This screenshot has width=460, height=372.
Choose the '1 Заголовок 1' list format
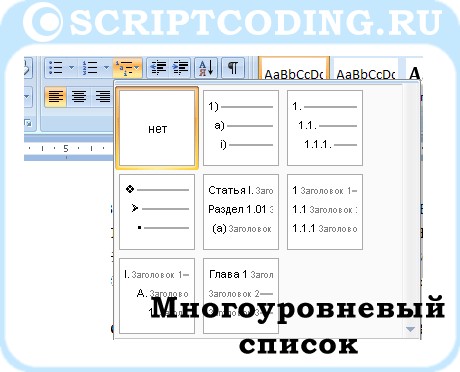click(x=325, y=212)
